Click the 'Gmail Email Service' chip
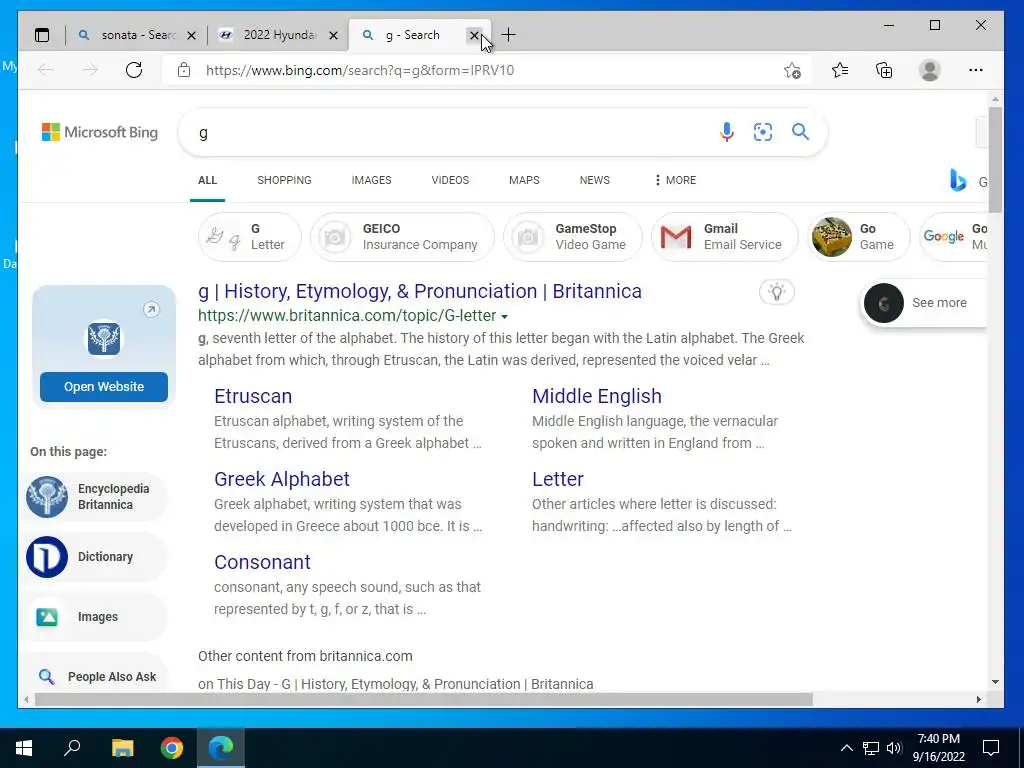 (x=725, y=237)
